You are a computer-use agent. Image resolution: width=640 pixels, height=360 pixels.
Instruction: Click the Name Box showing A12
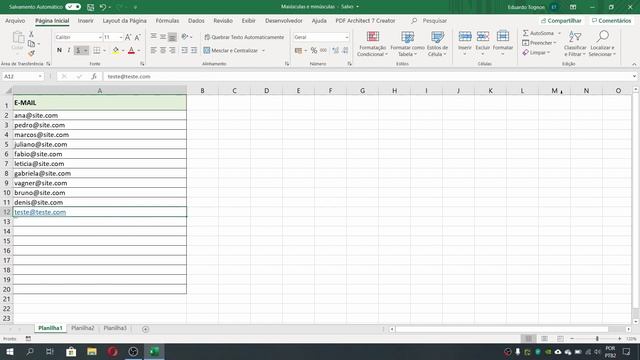(23, 76)
